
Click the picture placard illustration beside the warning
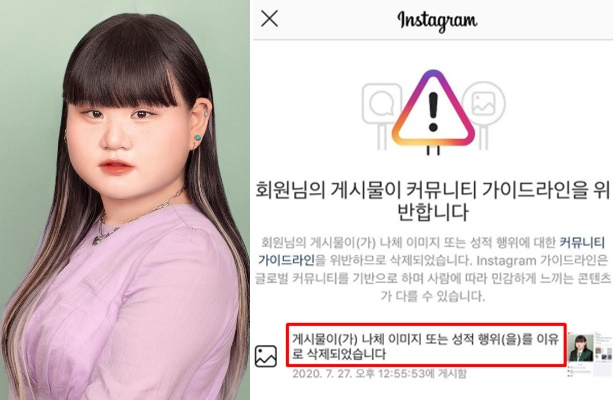pyautogui.click(x=484, y=115)
